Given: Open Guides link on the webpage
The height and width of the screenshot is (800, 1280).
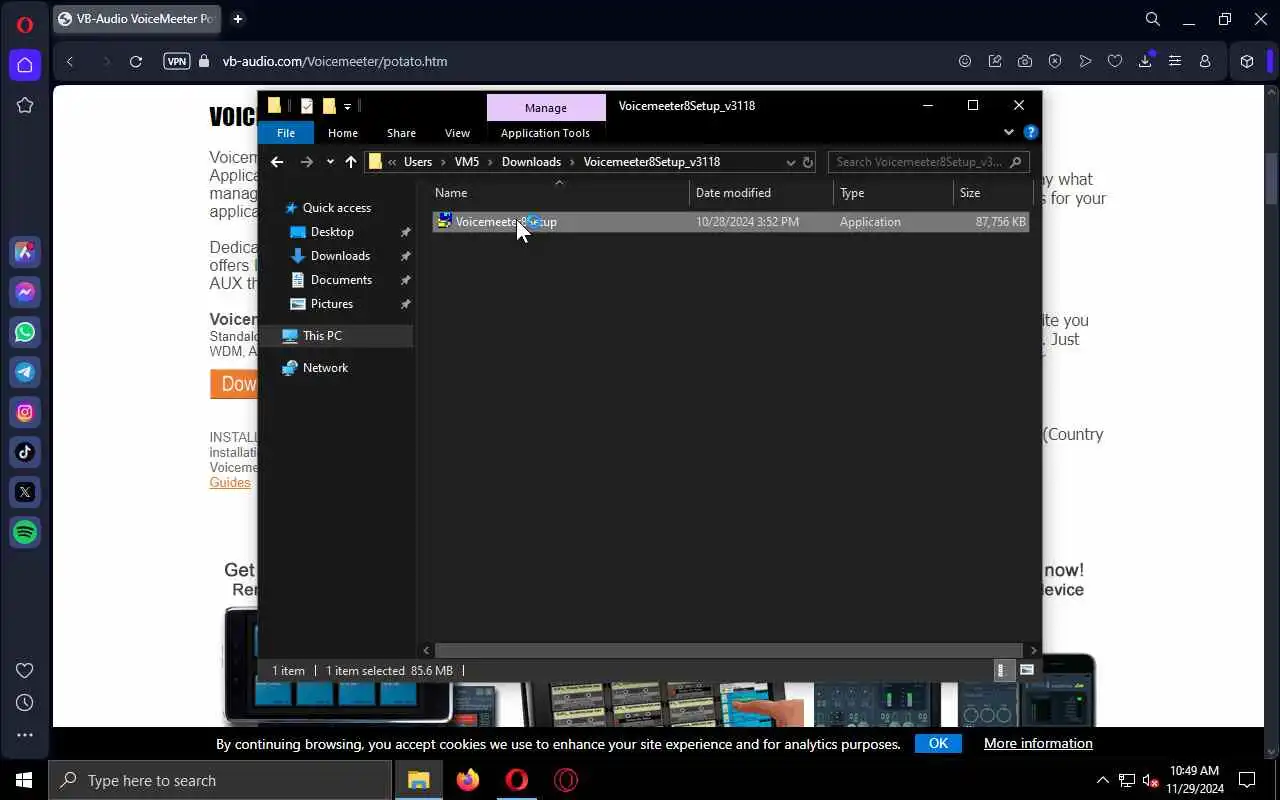Looking at the screenshot, I should click(230, 482).
